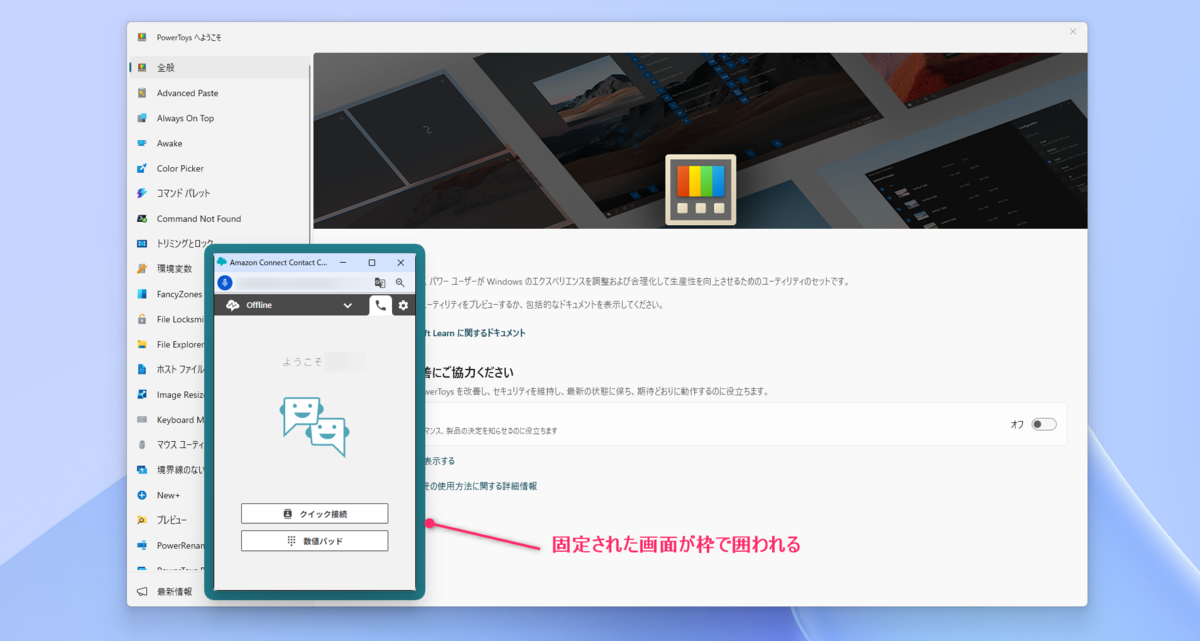Select the 境界線のない icon in sidebar
This screenshot has width=1200, height=641.
[142, 470]
